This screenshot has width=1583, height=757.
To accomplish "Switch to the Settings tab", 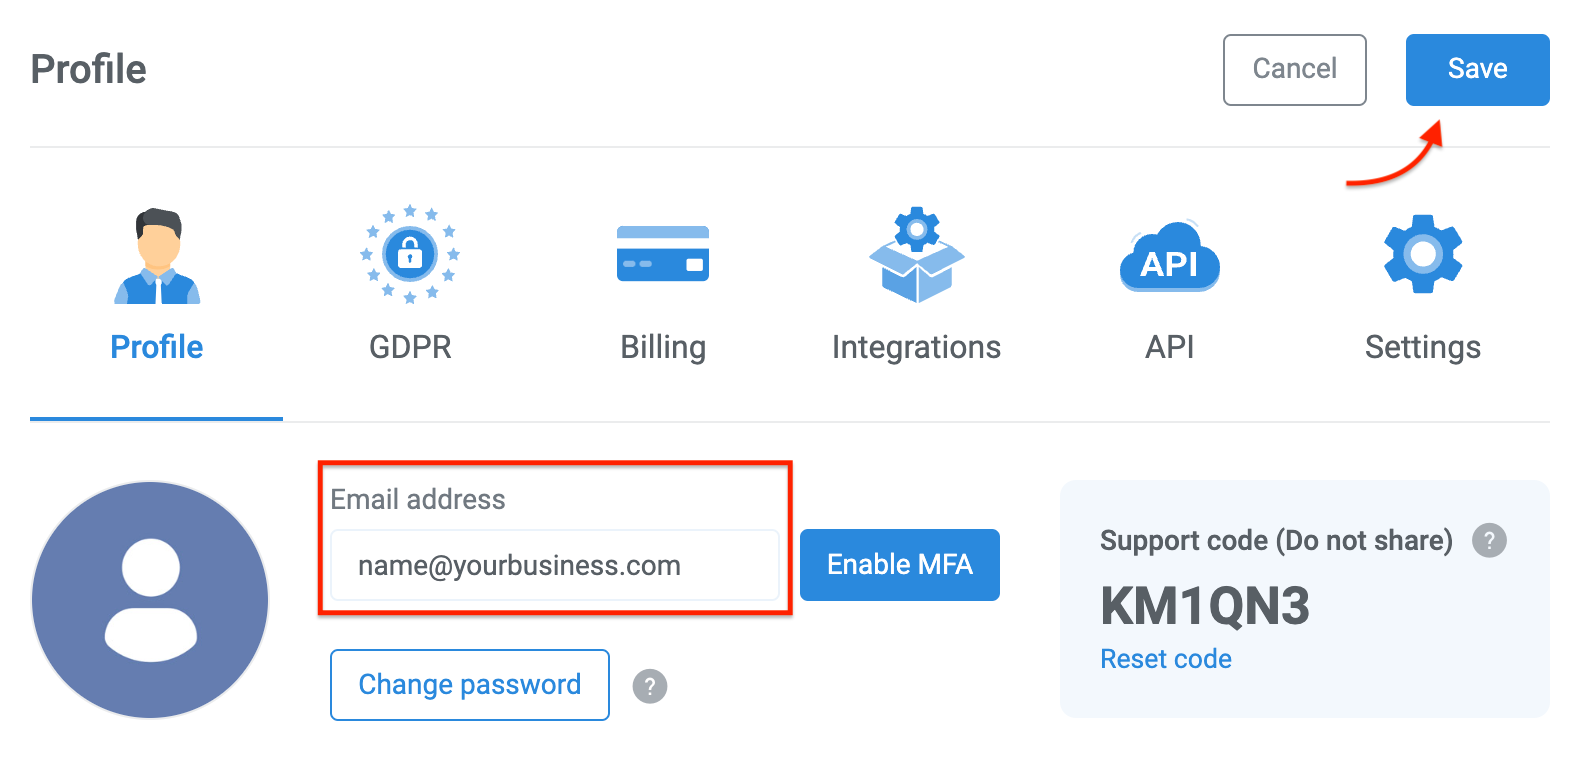I will pyautogui.click(x=1422, y=347).
